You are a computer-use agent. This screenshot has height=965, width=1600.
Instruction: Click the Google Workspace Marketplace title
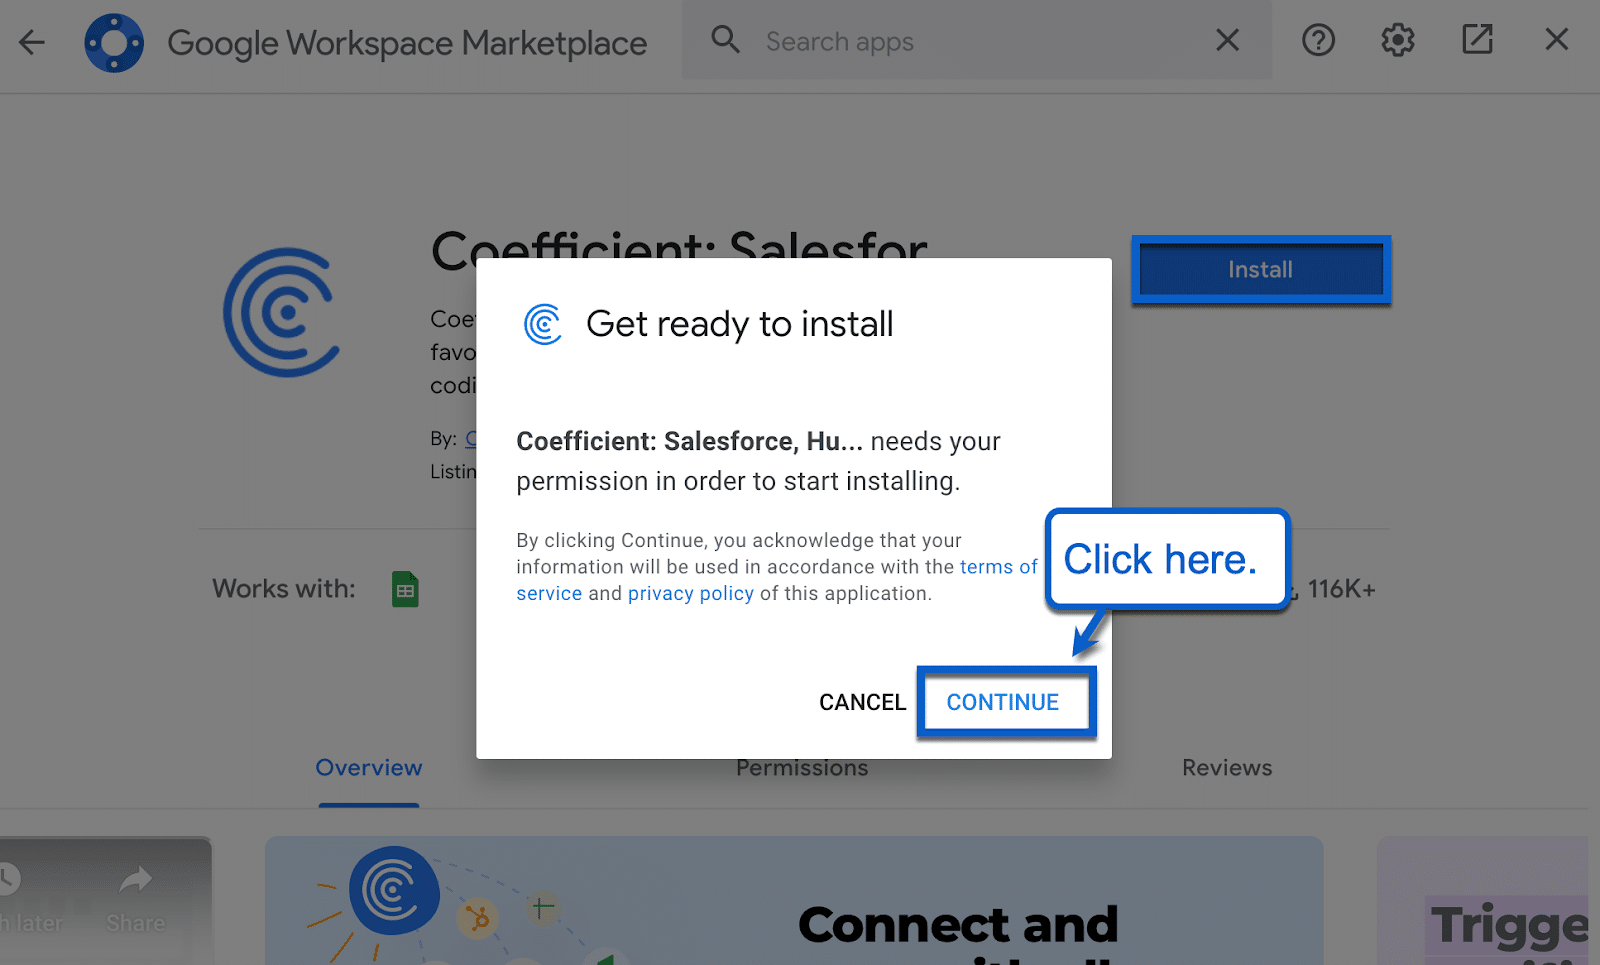[x=407, y=43]
